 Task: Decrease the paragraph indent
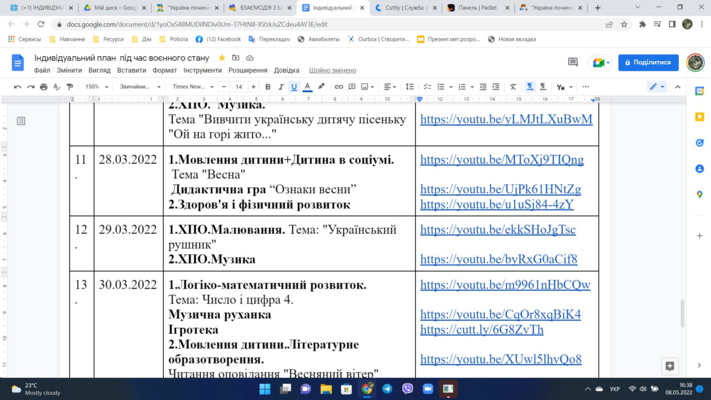[x=483, y=87]
